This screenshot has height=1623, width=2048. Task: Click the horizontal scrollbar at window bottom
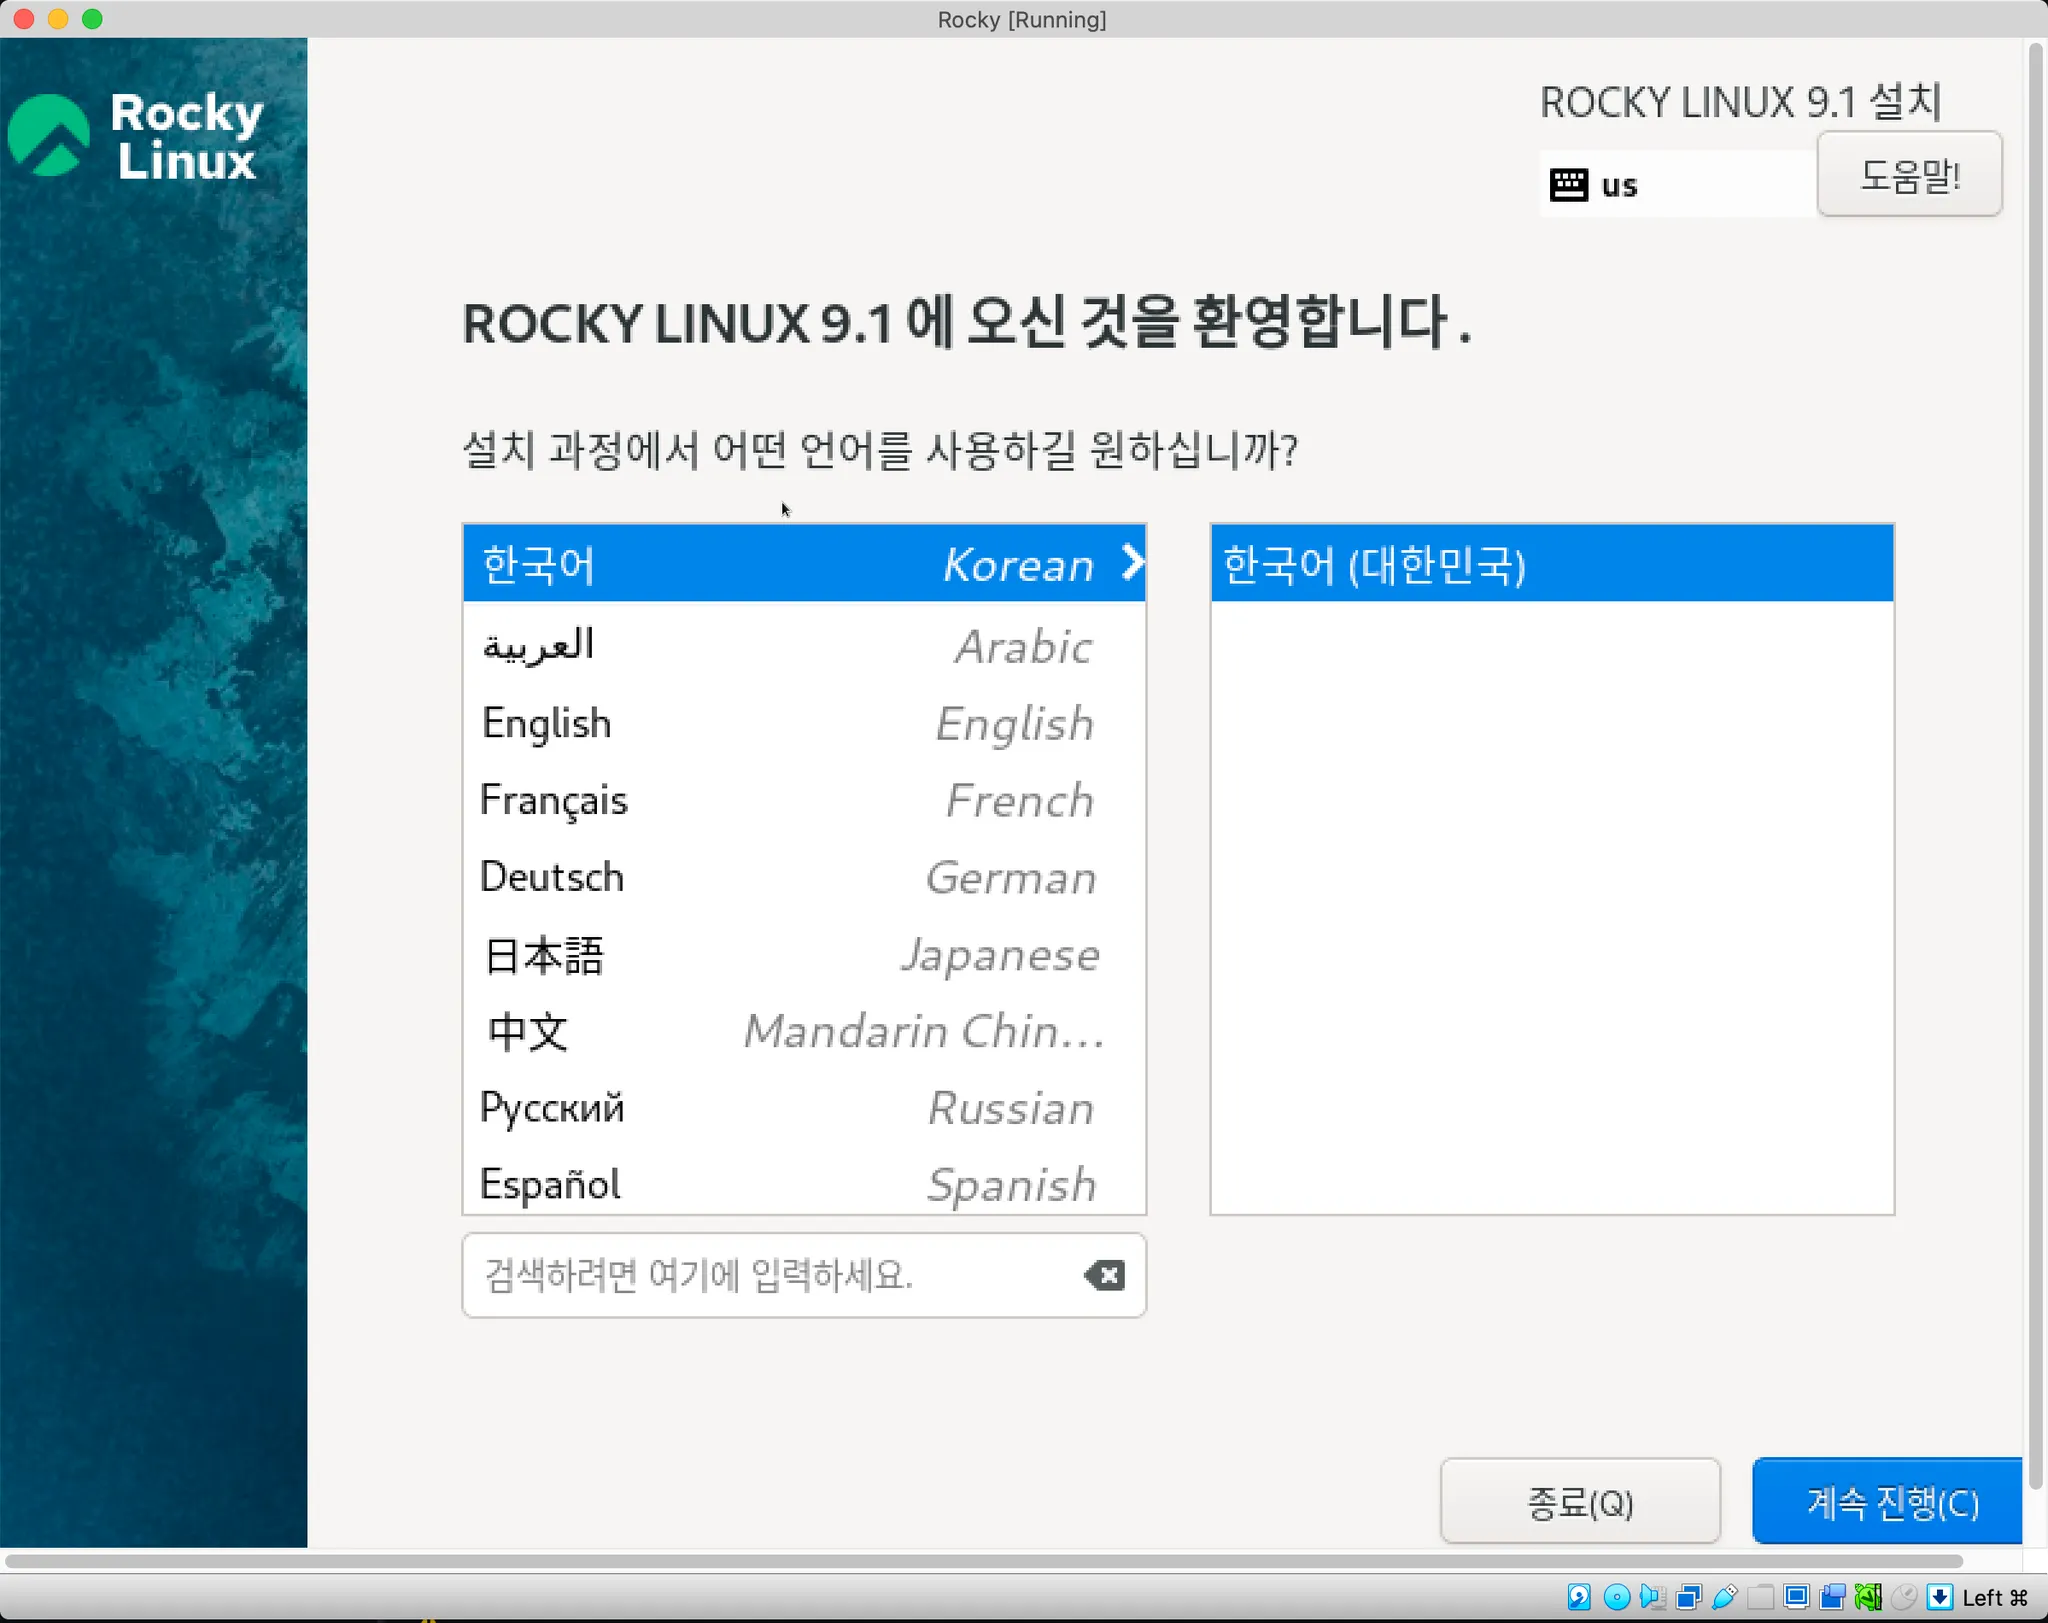[984, 1561]
